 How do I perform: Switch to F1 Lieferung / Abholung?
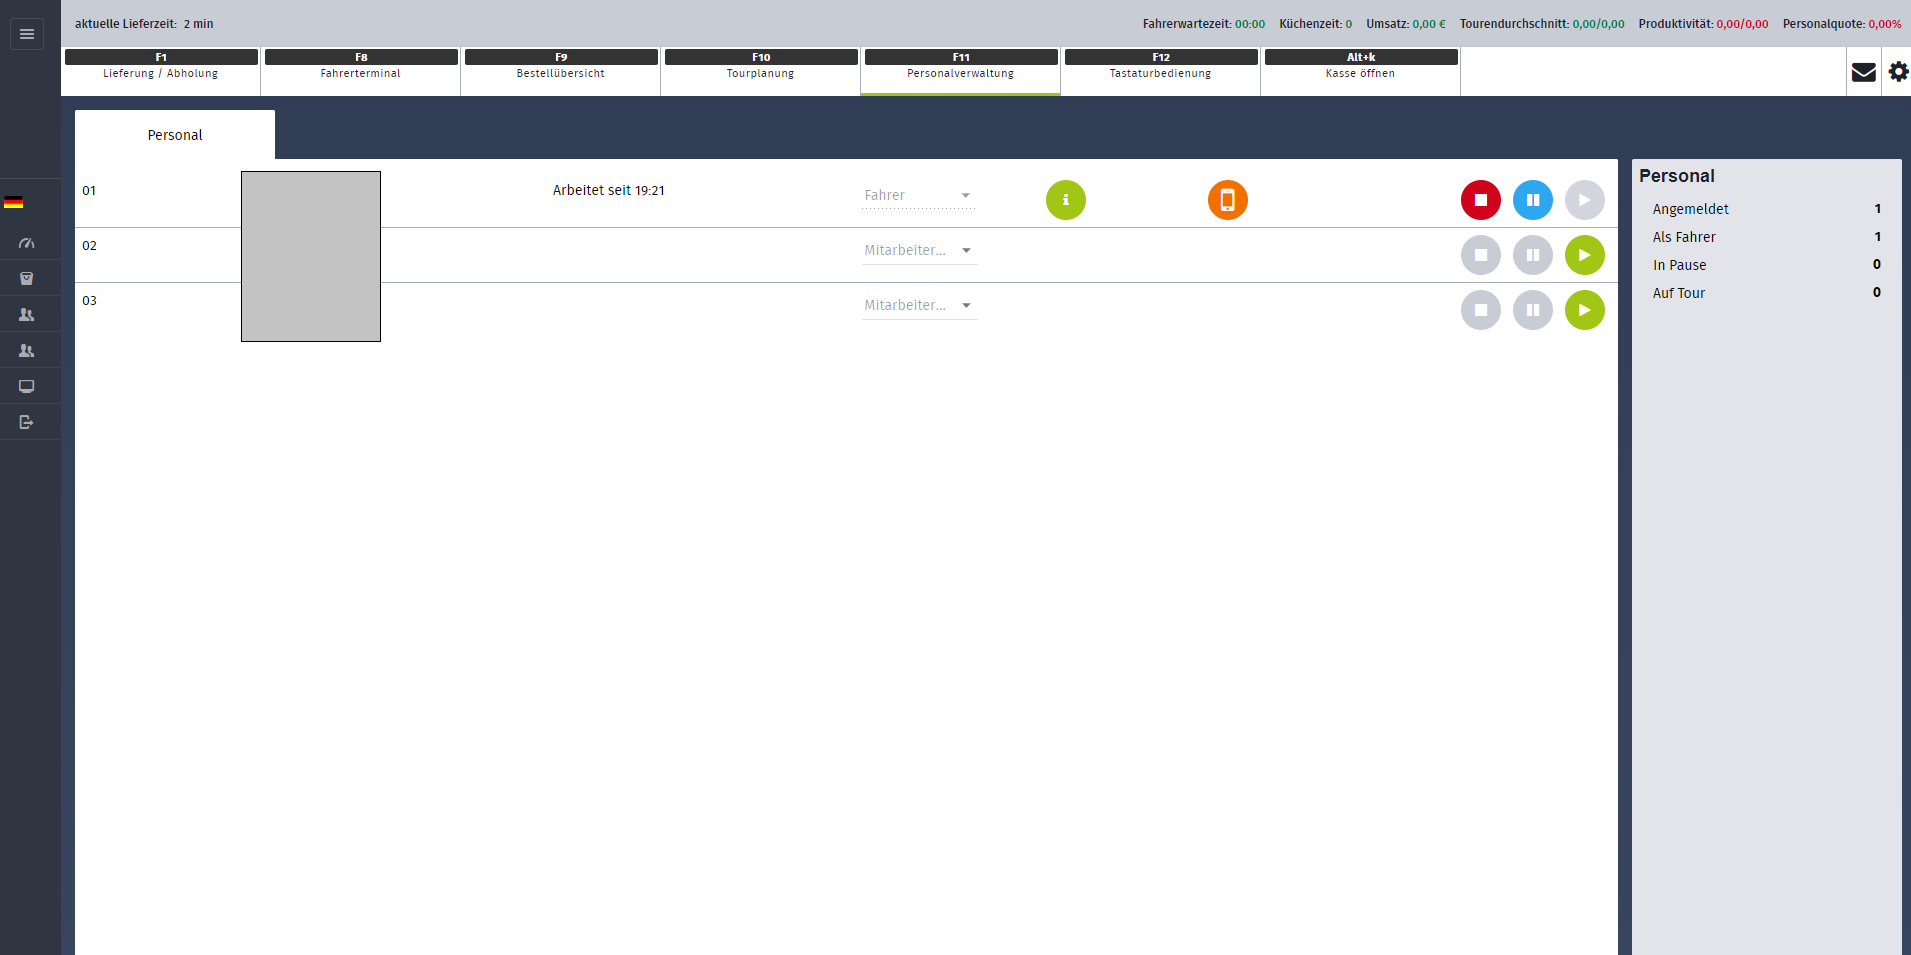point(161,71)
